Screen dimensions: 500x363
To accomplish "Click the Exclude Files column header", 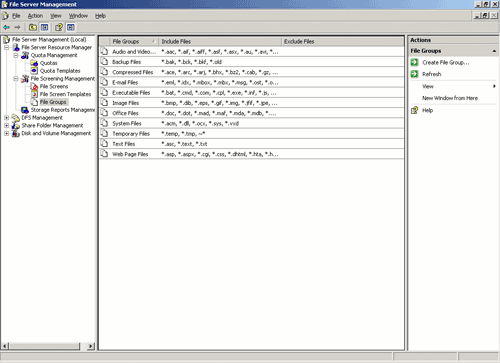I will (x=343, y=41).
